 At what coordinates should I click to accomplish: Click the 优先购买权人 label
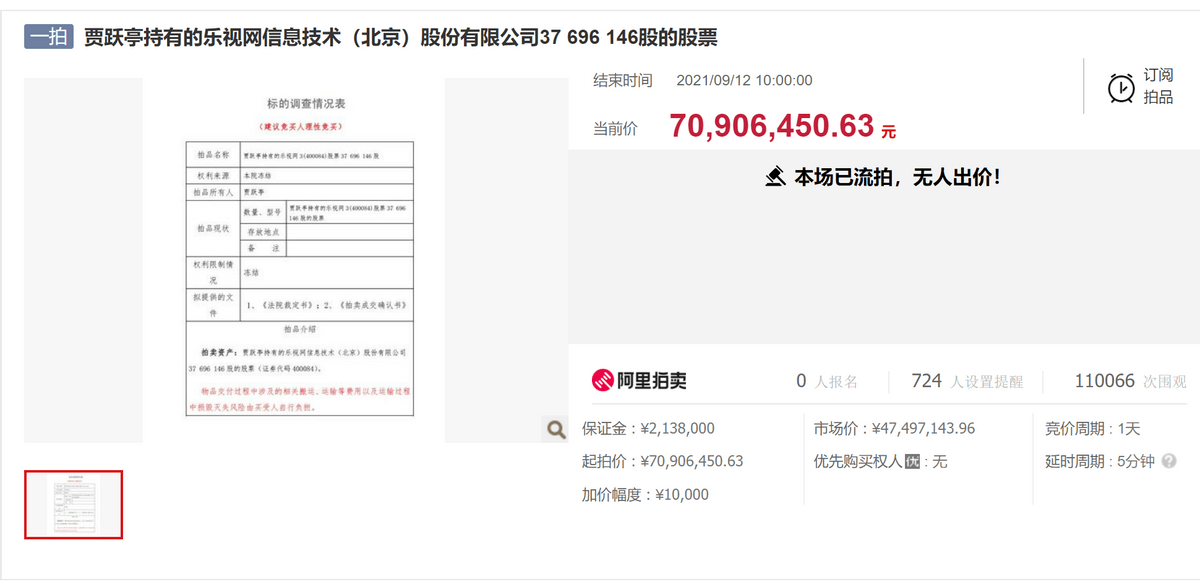pyautogui.click(x=859, y=461)
